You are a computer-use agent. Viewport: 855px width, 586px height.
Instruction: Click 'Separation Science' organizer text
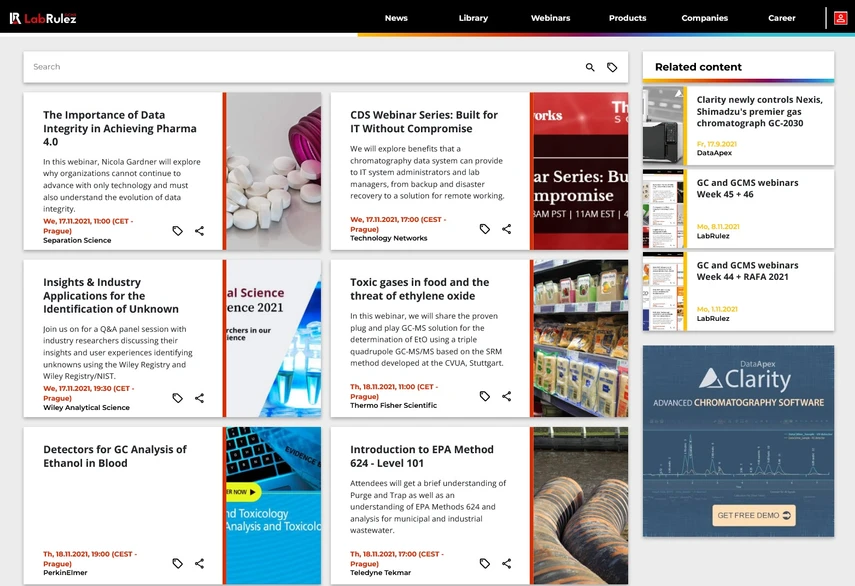(77, 240)
